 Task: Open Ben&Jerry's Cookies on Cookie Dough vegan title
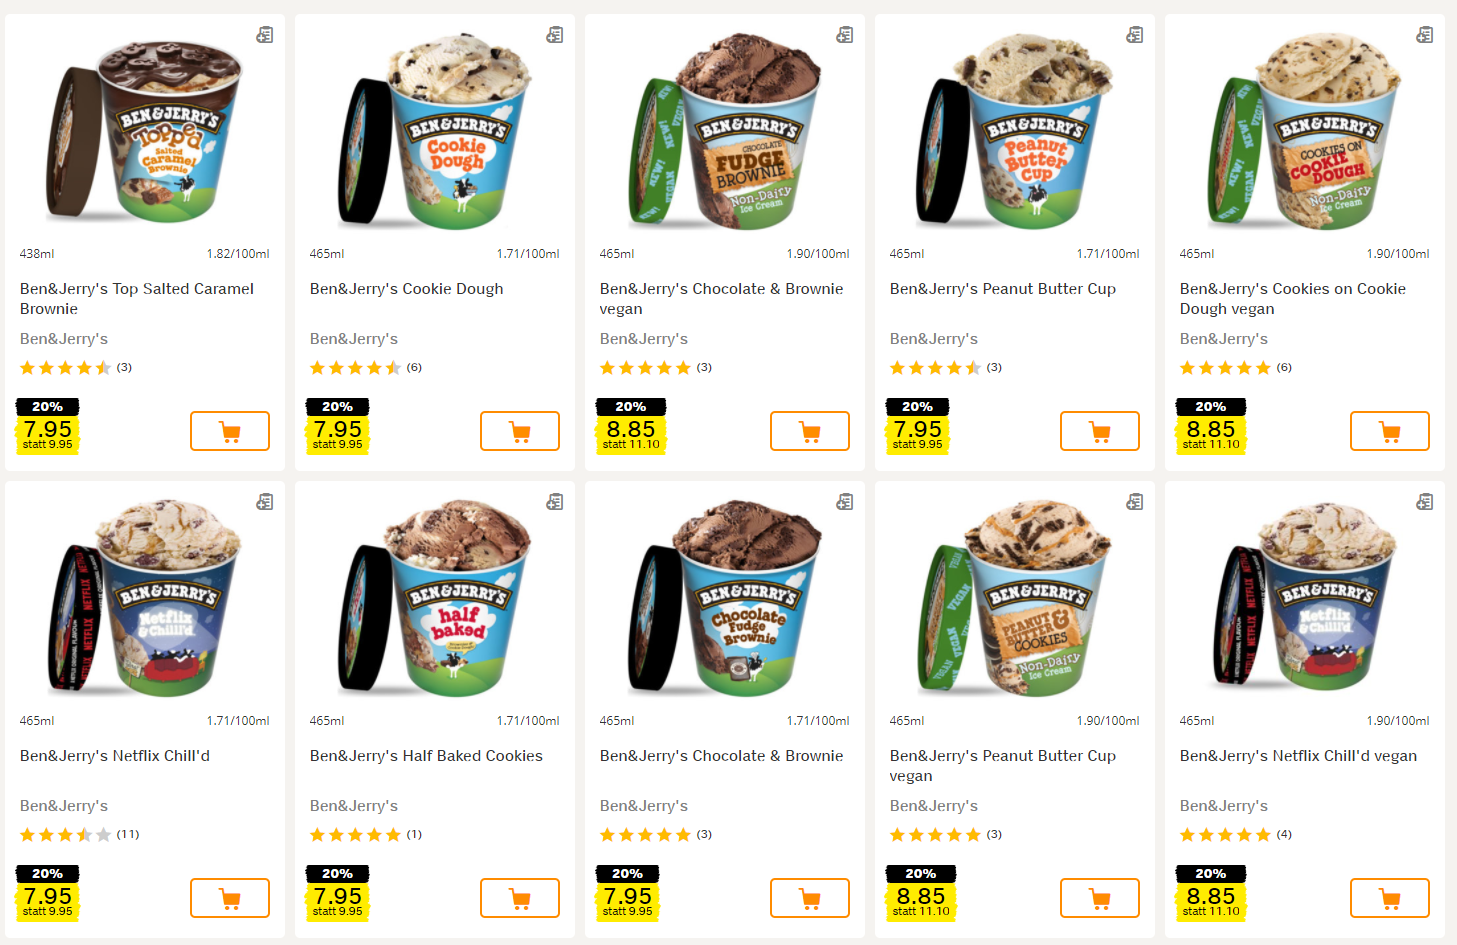point(1292,298)
